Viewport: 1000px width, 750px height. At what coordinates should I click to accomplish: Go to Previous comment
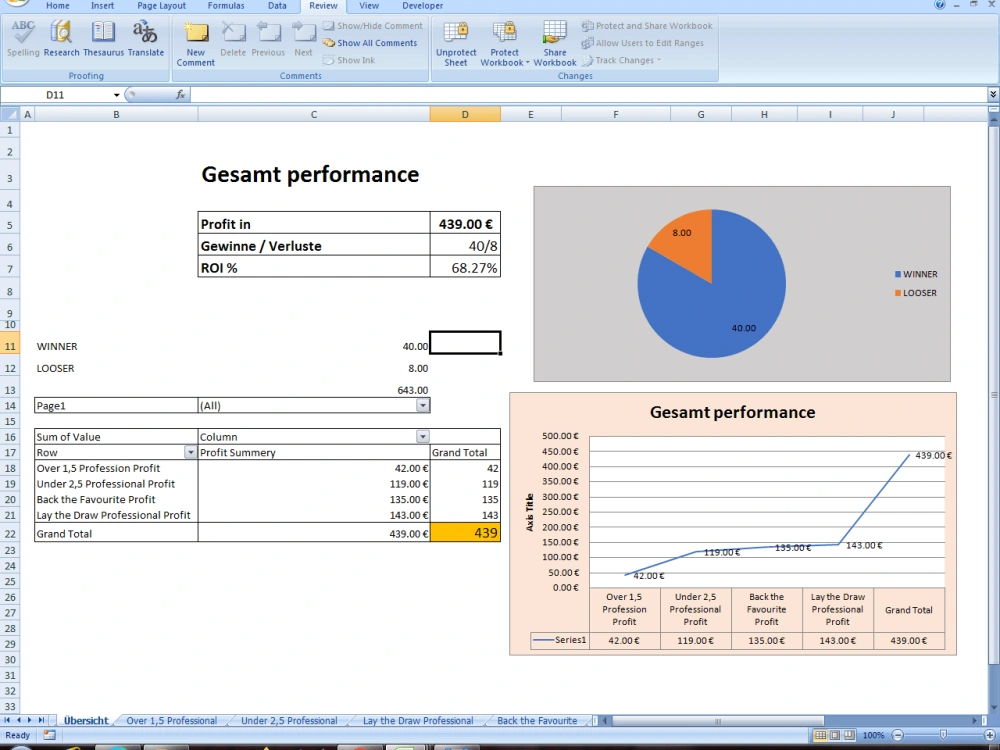click(268, 40)
